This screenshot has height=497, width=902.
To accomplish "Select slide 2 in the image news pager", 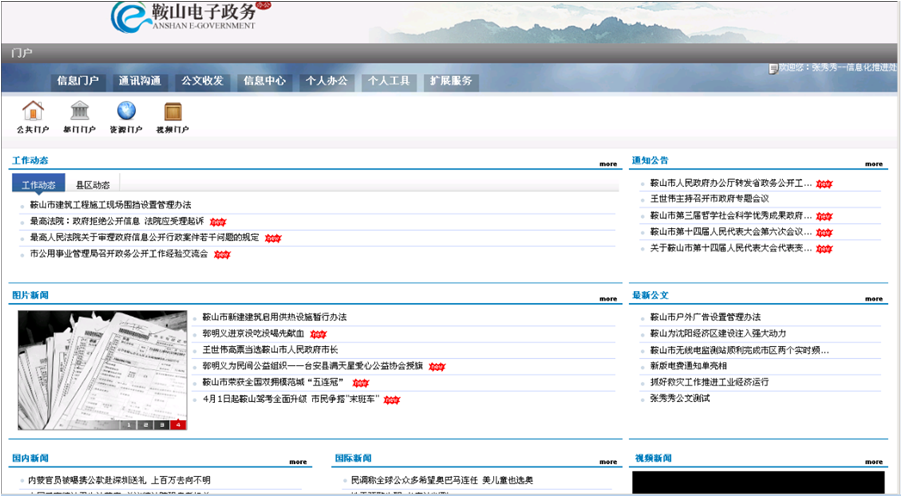I will point(145,425).
